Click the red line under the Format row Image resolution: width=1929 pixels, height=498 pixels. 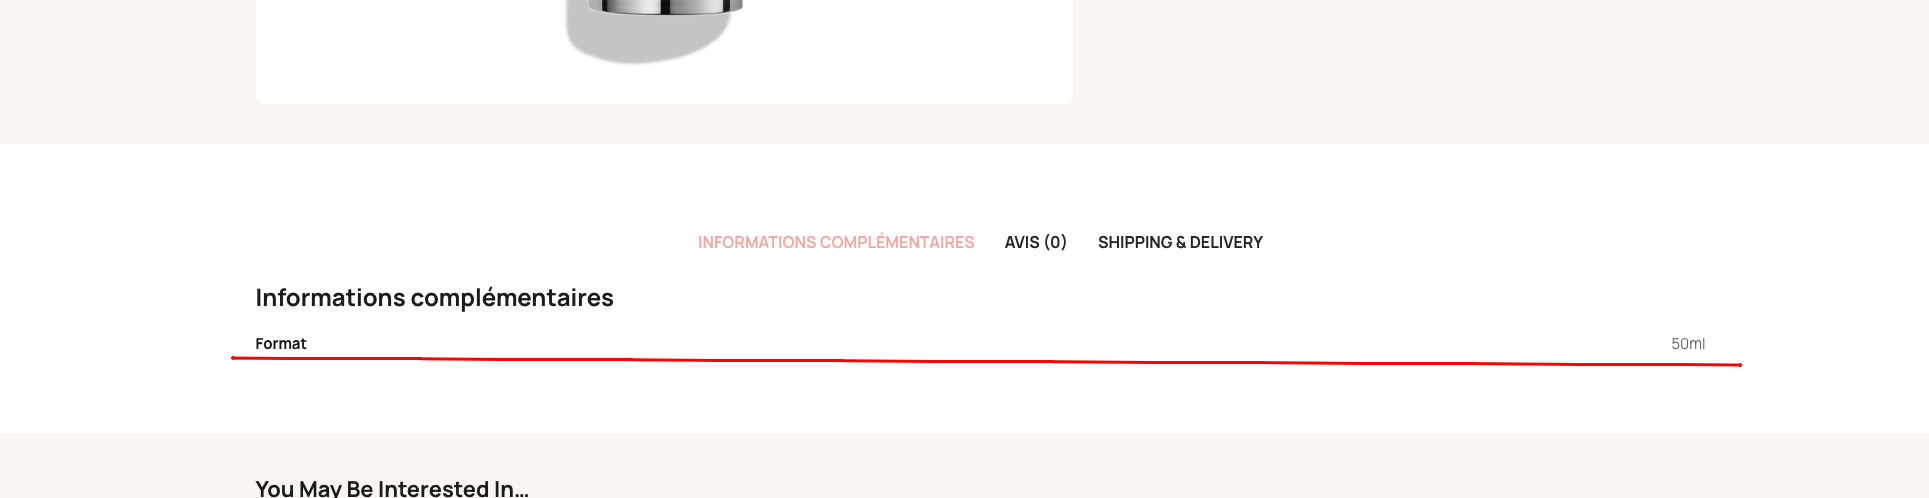point(986,361)
